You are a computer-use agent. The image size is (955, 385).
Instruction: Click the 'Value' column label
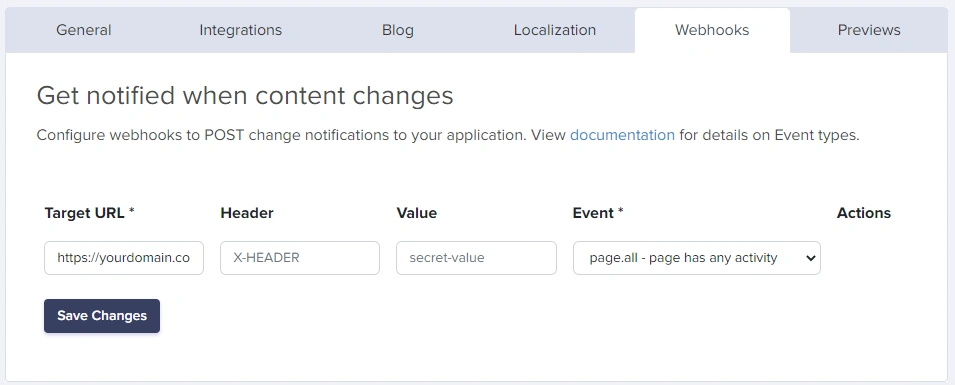(417, 213)
